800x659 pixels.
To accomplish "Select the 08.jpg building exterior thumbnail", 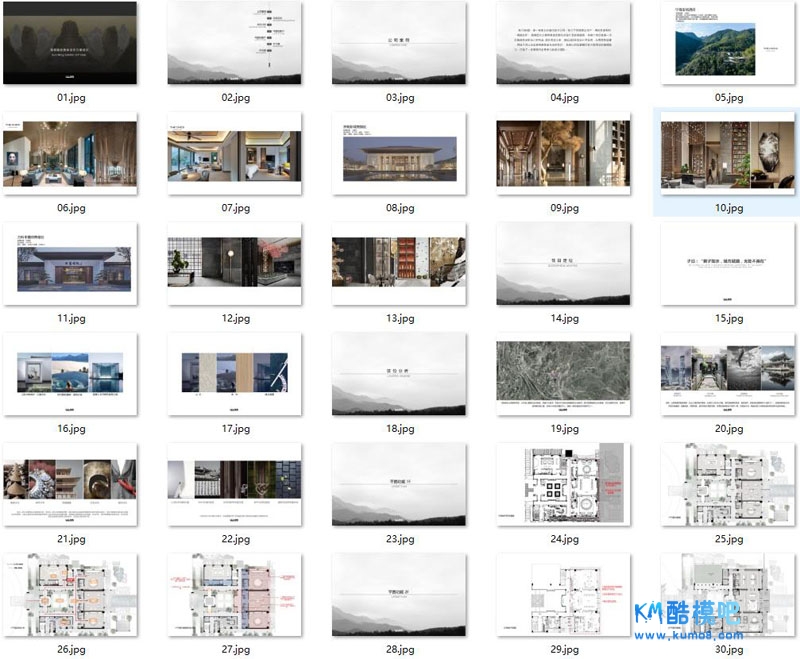I will tap(398, 153).
